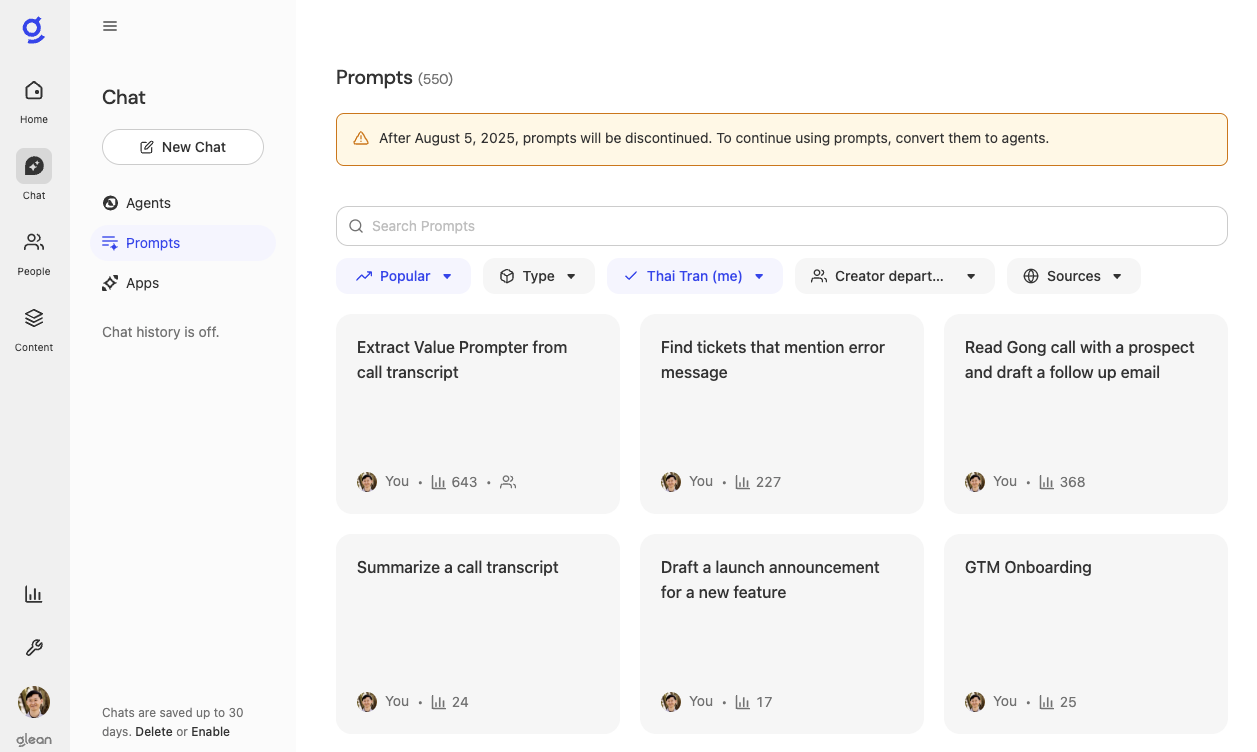Click the user profile avatar
Screen dimensions: 1257x752
[34, 702]
